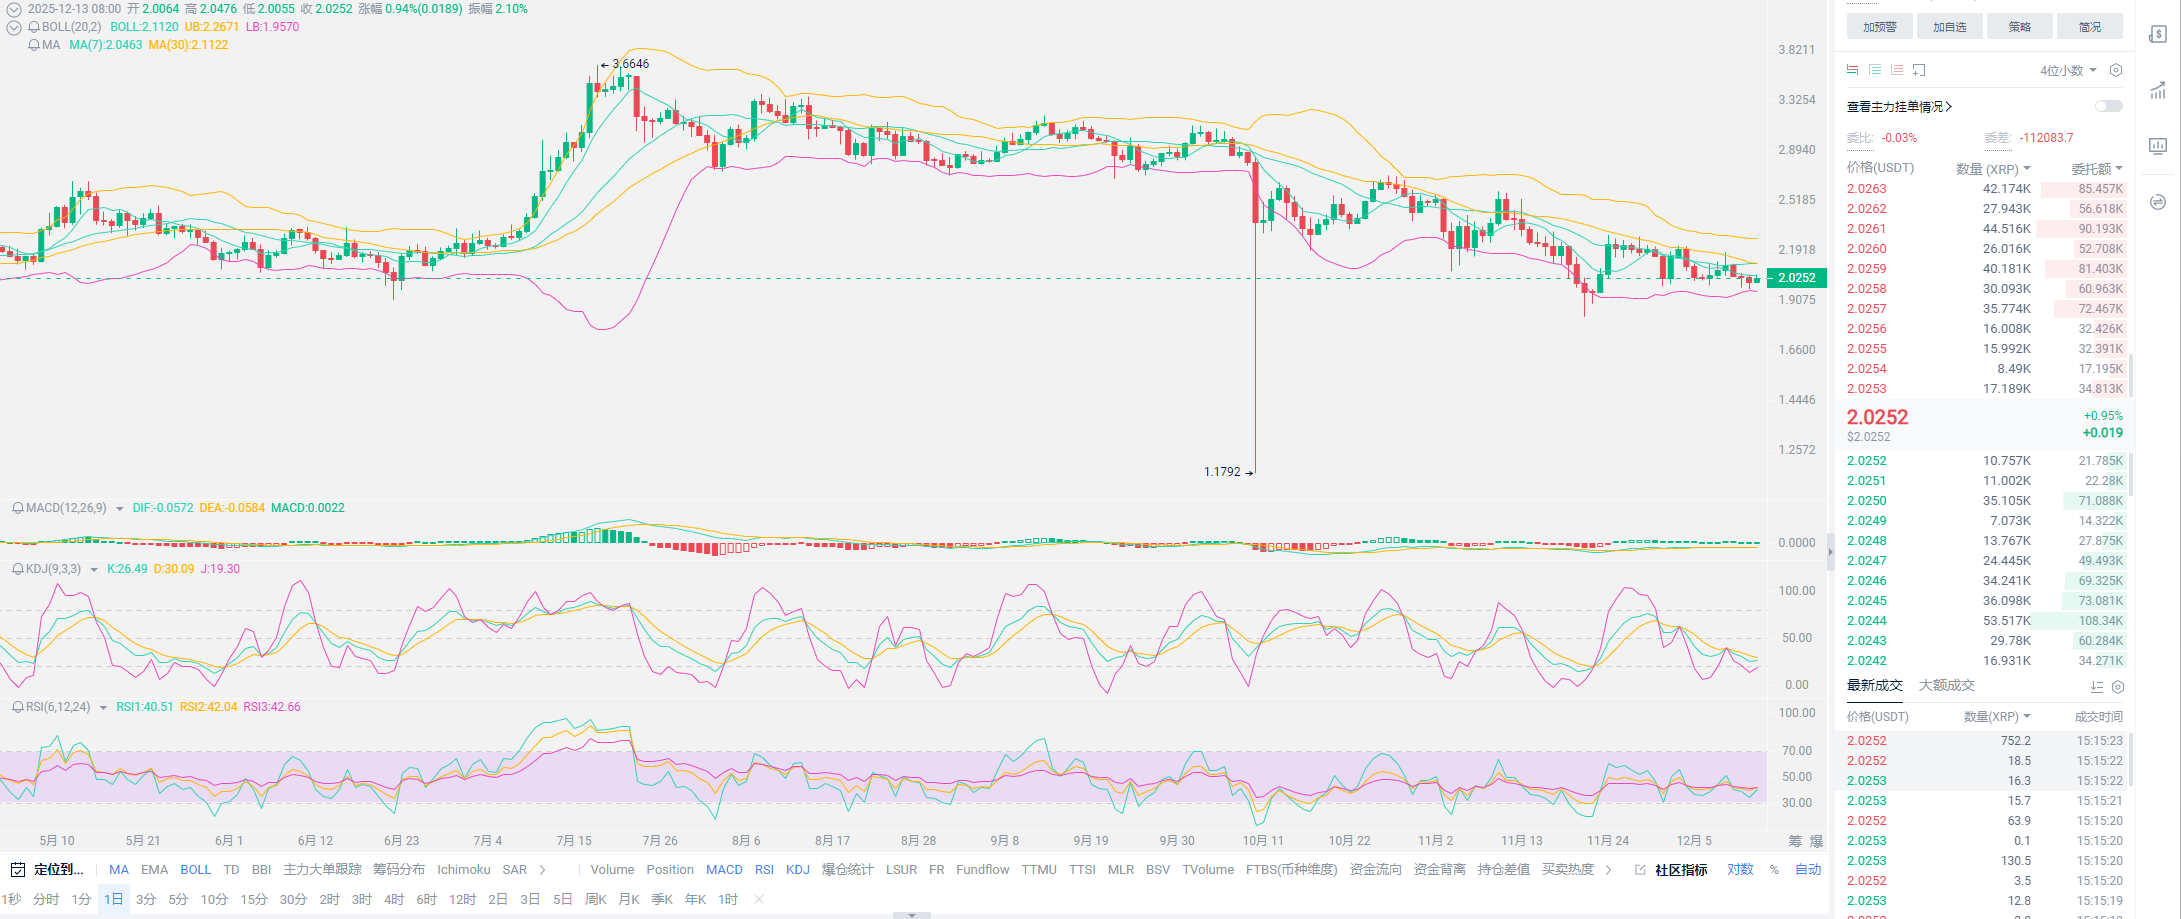Click the current price marker 2.0252 on price axis
The height and width of the screenshot is (919, 2181).
pos(1796,278)
